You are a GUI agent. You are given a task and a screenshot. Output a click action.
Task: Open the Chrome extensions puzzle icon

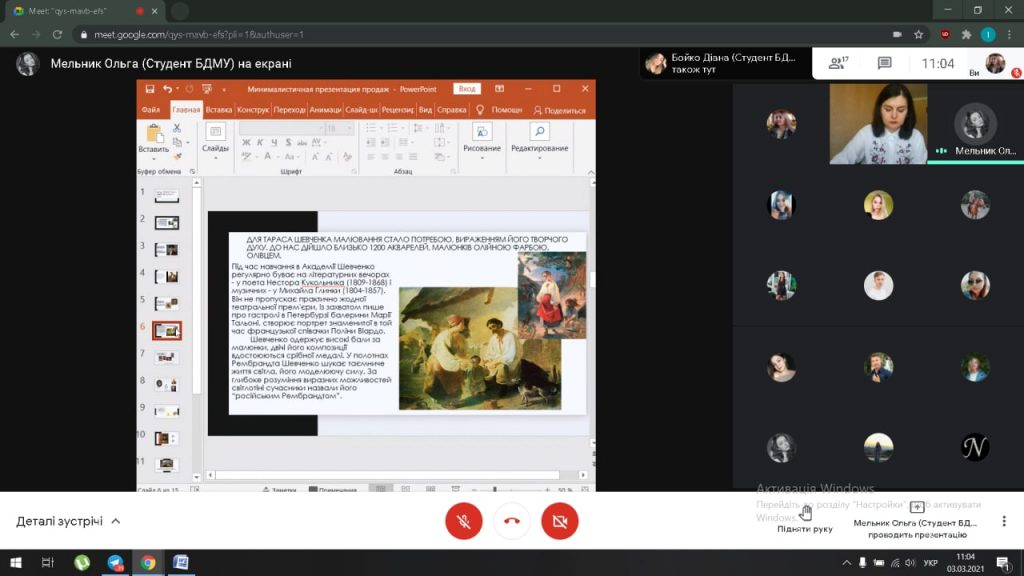pyautogui.click(x=967, y=35)
